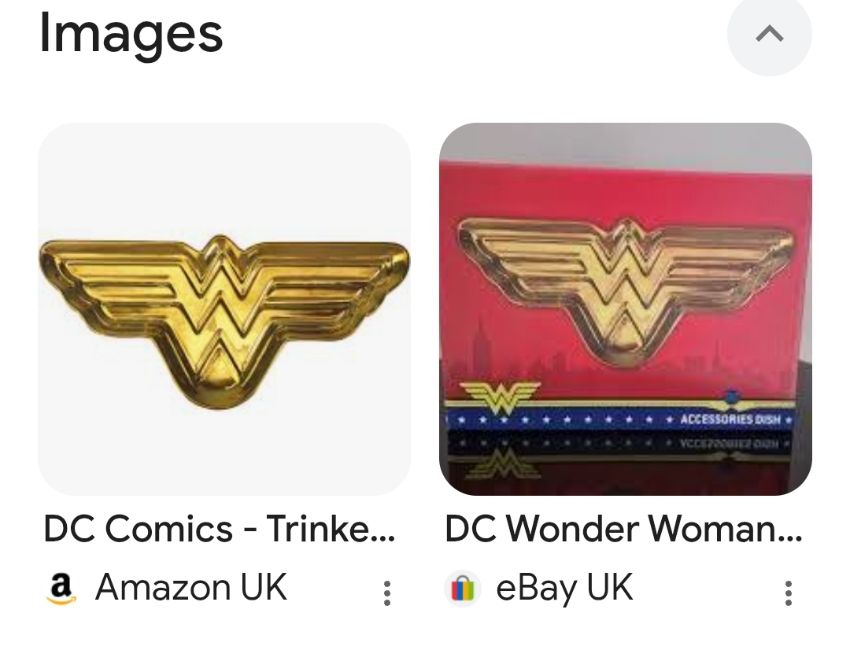Click the Amazon logo icon
The width and height of the screenshot is (850, 650).
62,588
